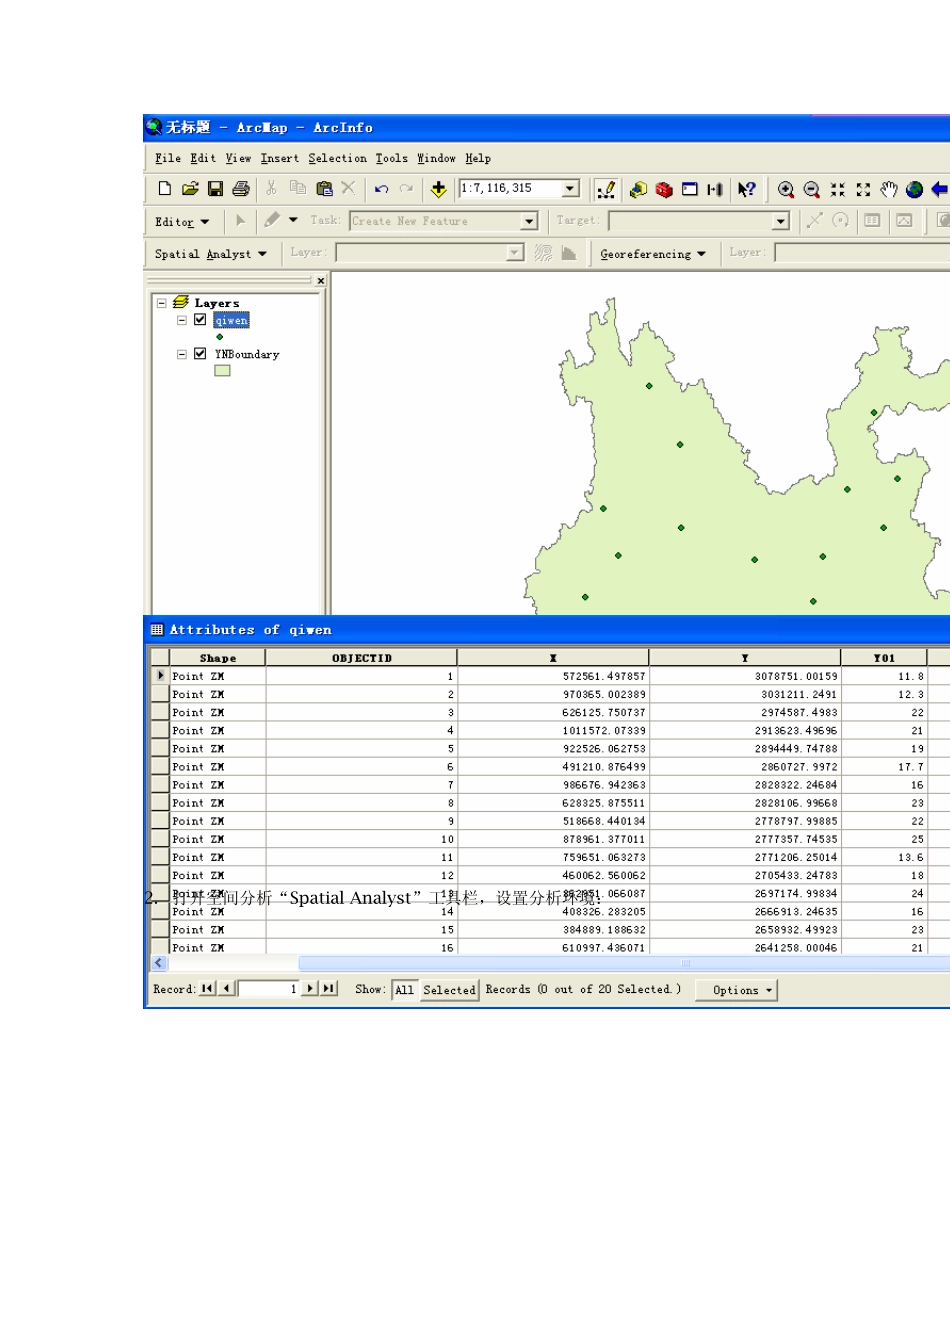Open the Edit menu

click(x=203, y=158)
